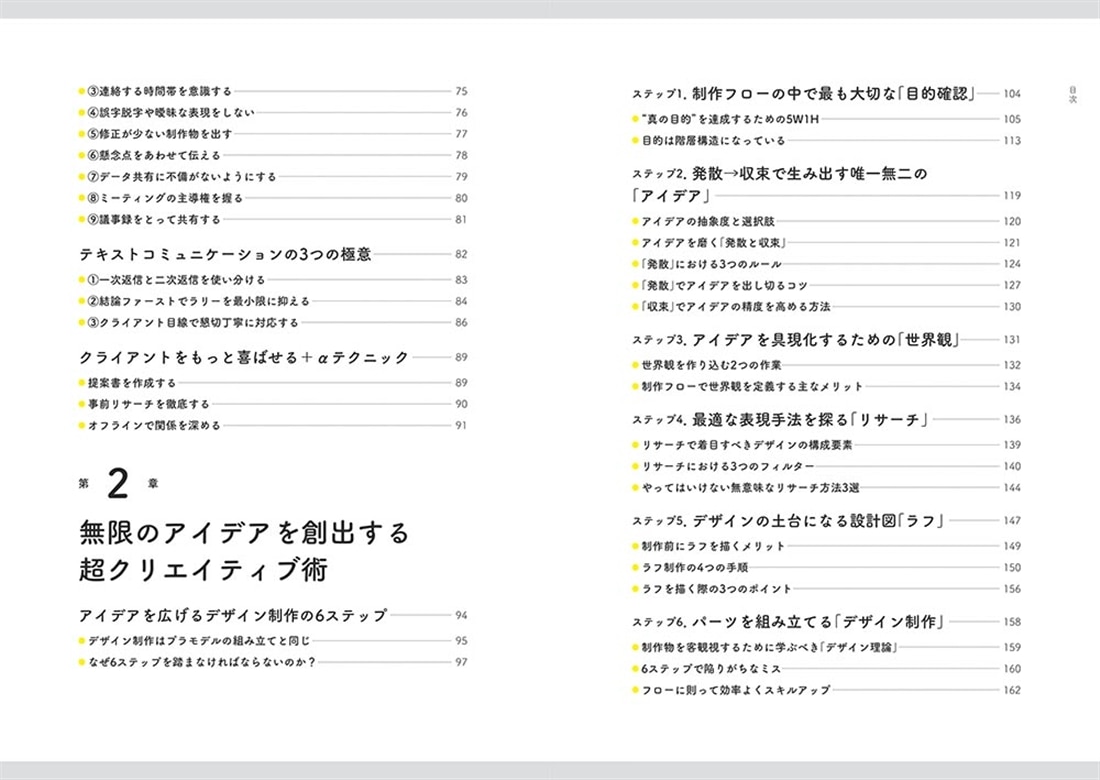Select '「収束」でアイデアの精度を高める方法'

pyautogui.click(x=735, y=307)
